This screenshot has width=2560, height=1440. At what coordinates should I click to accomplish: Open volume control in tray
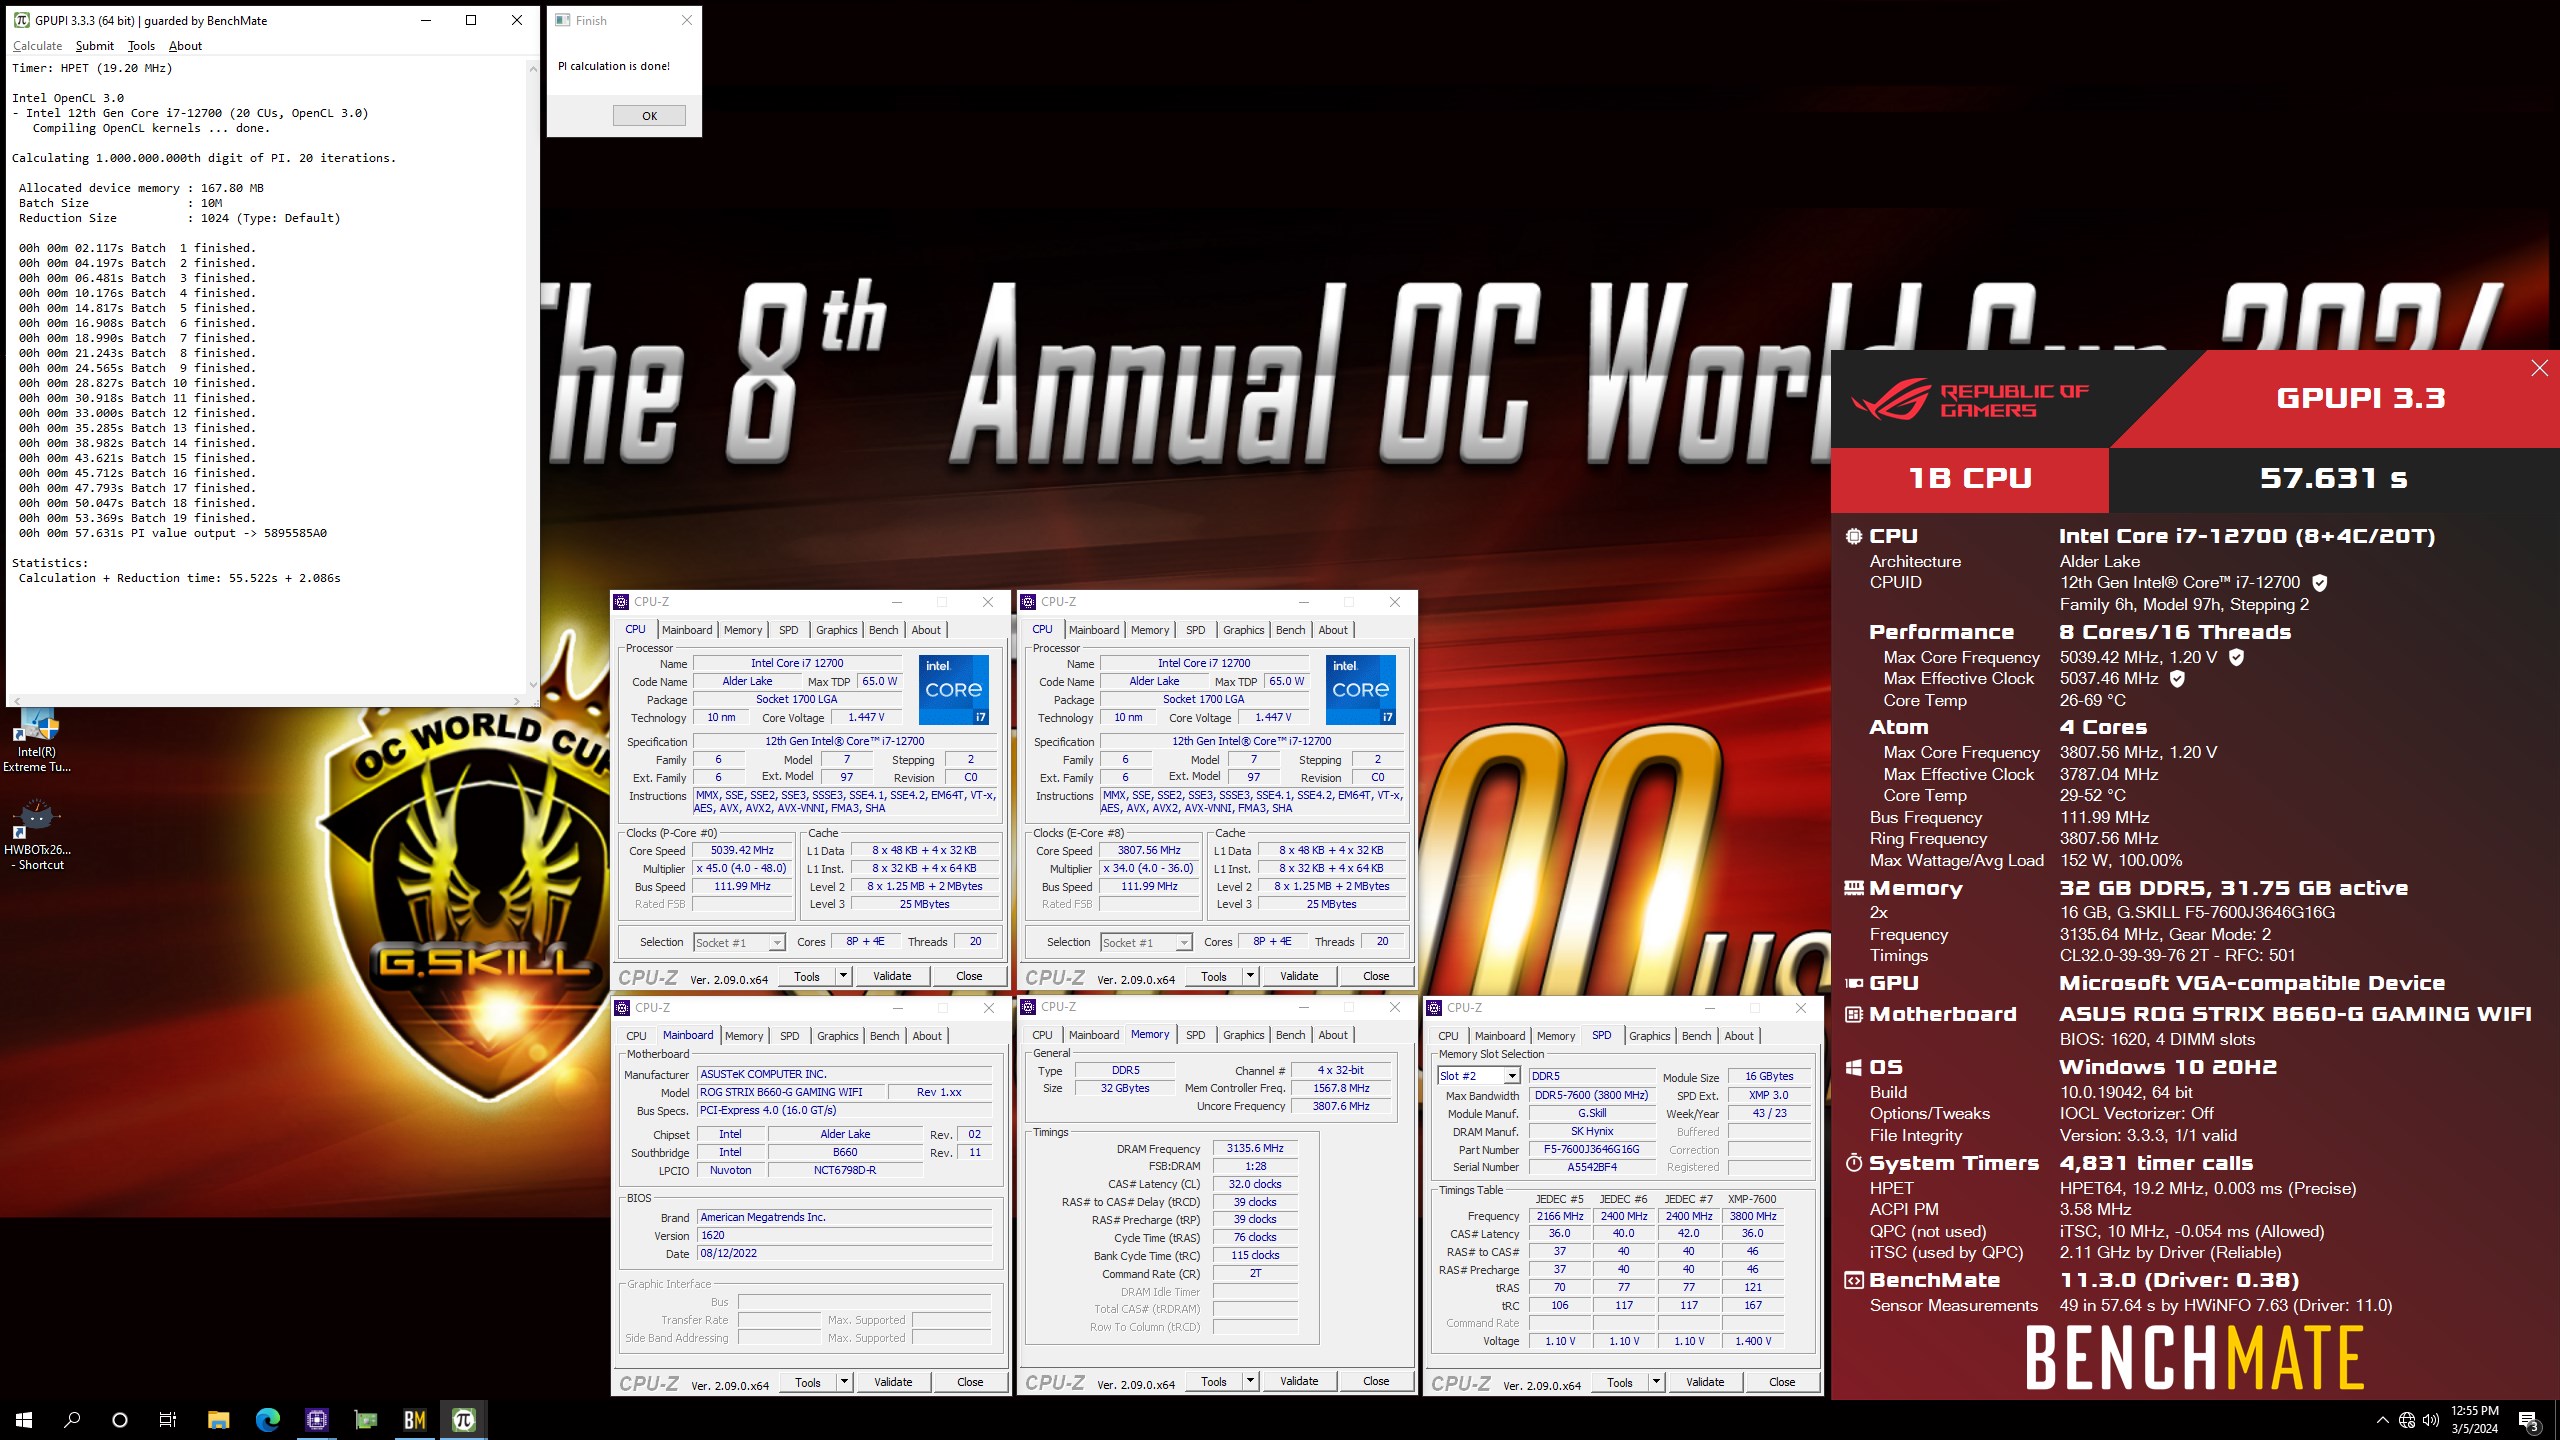[2431, 1419]
